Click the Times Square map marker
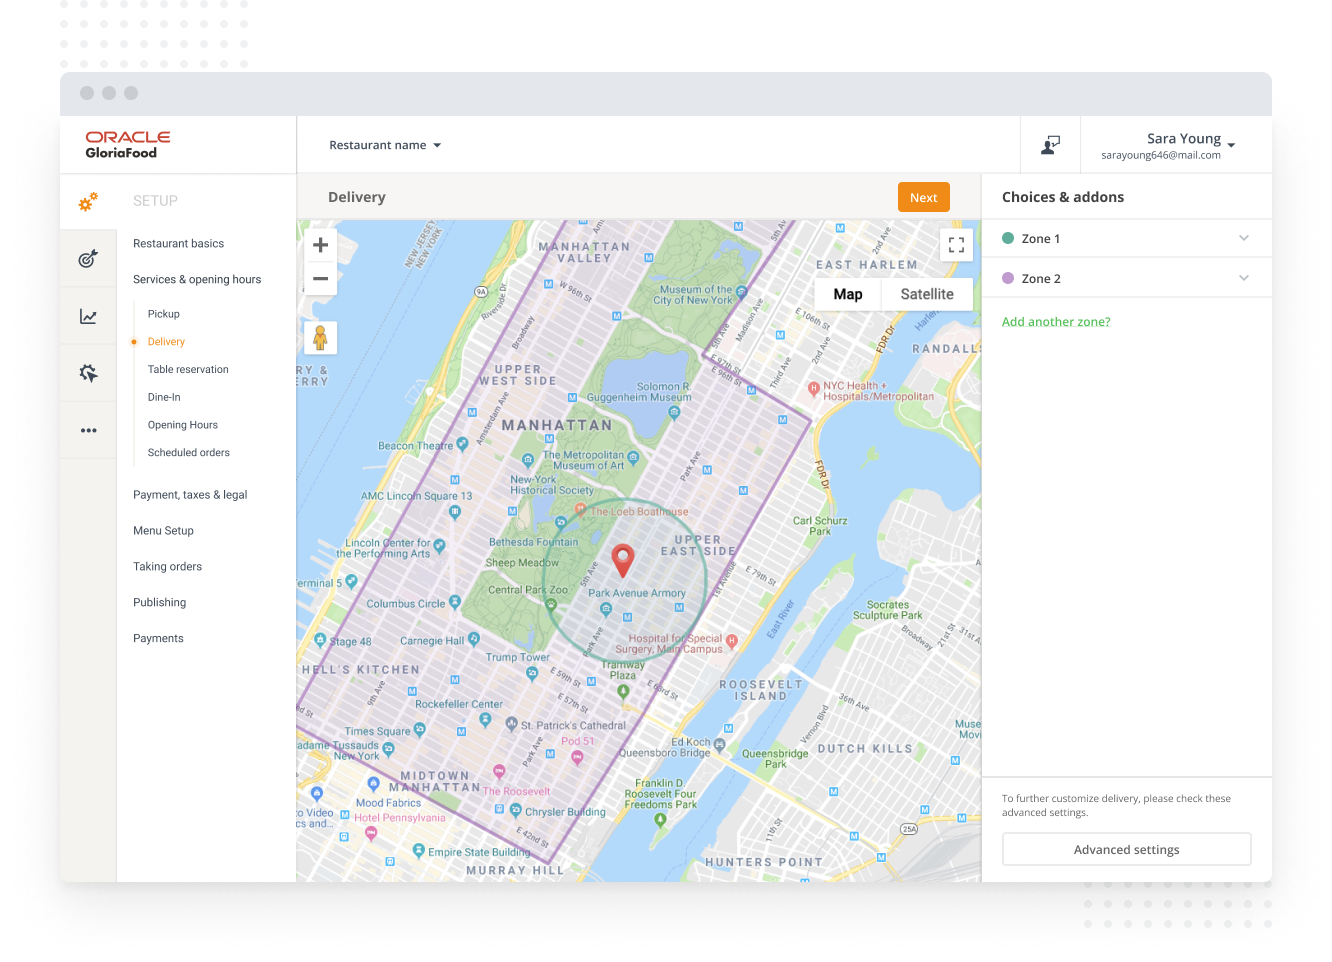The height and width of the screenshot is (962, 1332). click(x=420, y=729)
